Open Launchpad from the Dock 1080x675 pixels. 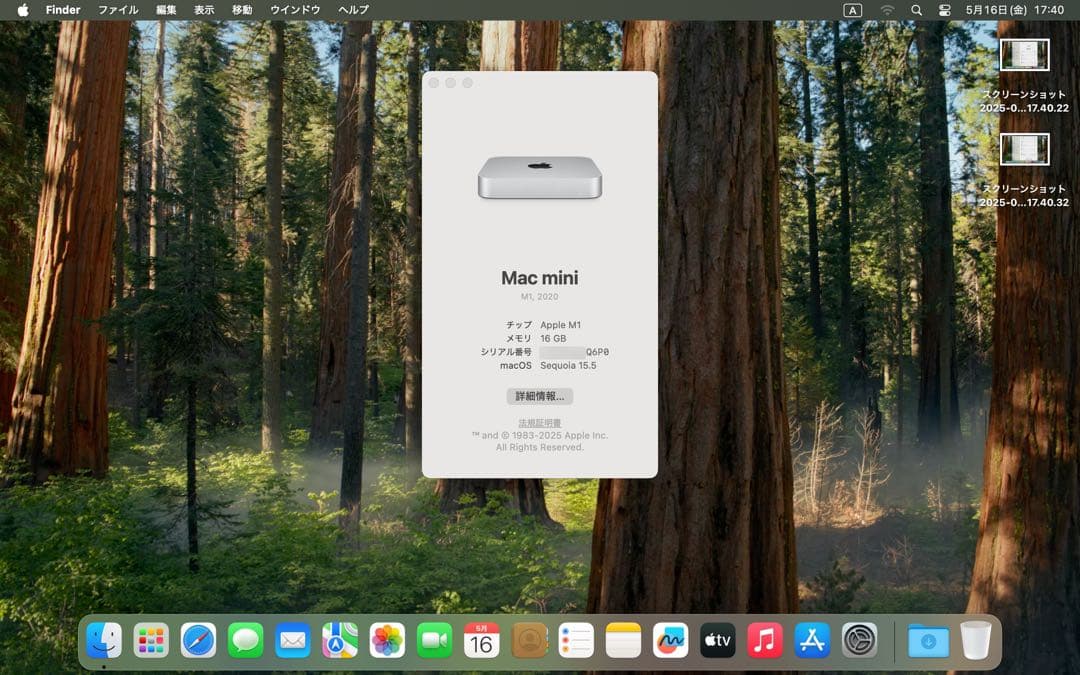(152, 640)
